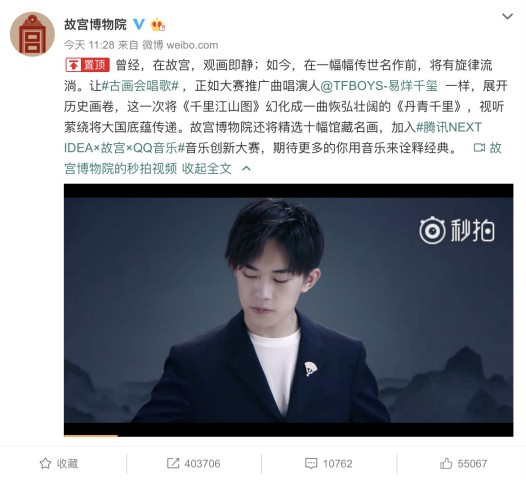The height and width of the screenshot is (480, 526).
Task: Click the crown membership badge icon
Action: click(158, 25)
